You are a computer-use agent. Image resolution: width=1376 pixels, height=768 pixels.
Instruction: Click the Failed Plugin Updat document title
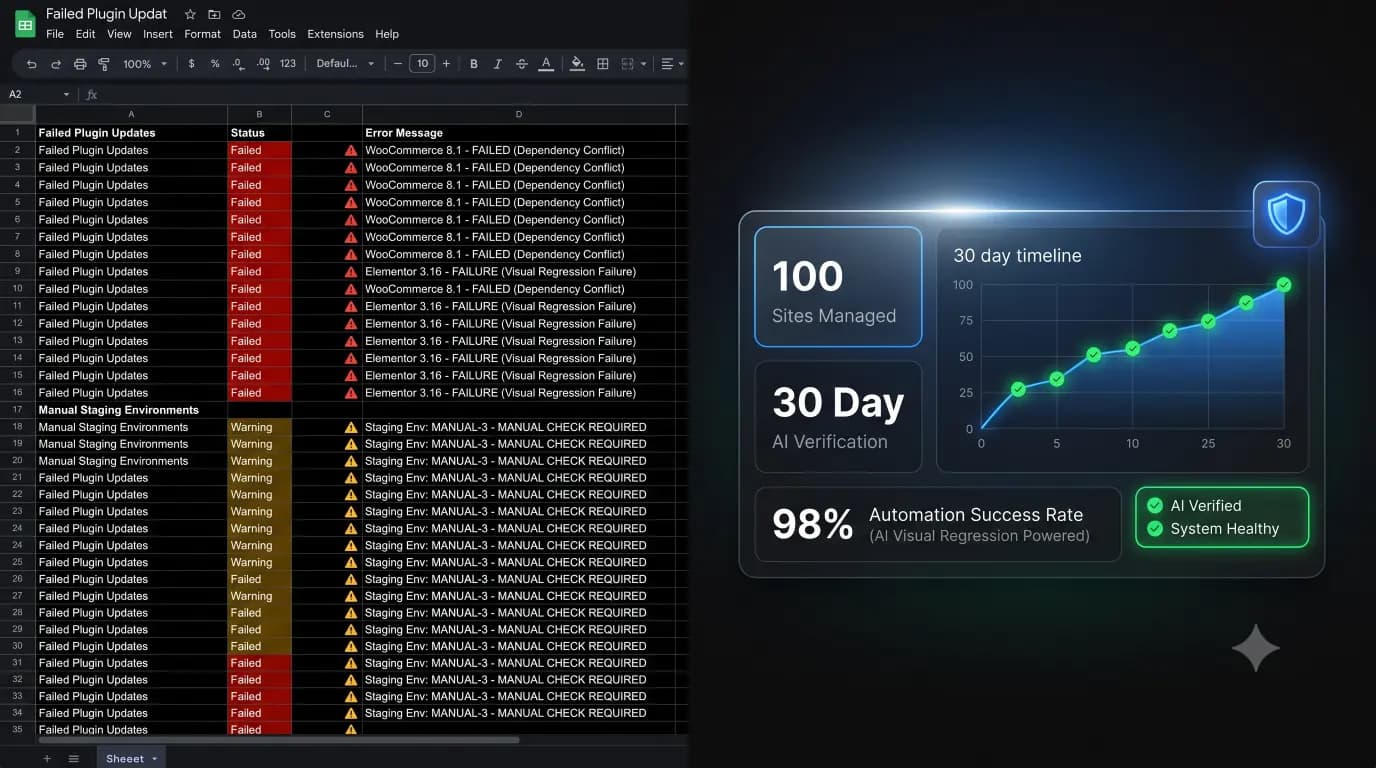point(107,14)
